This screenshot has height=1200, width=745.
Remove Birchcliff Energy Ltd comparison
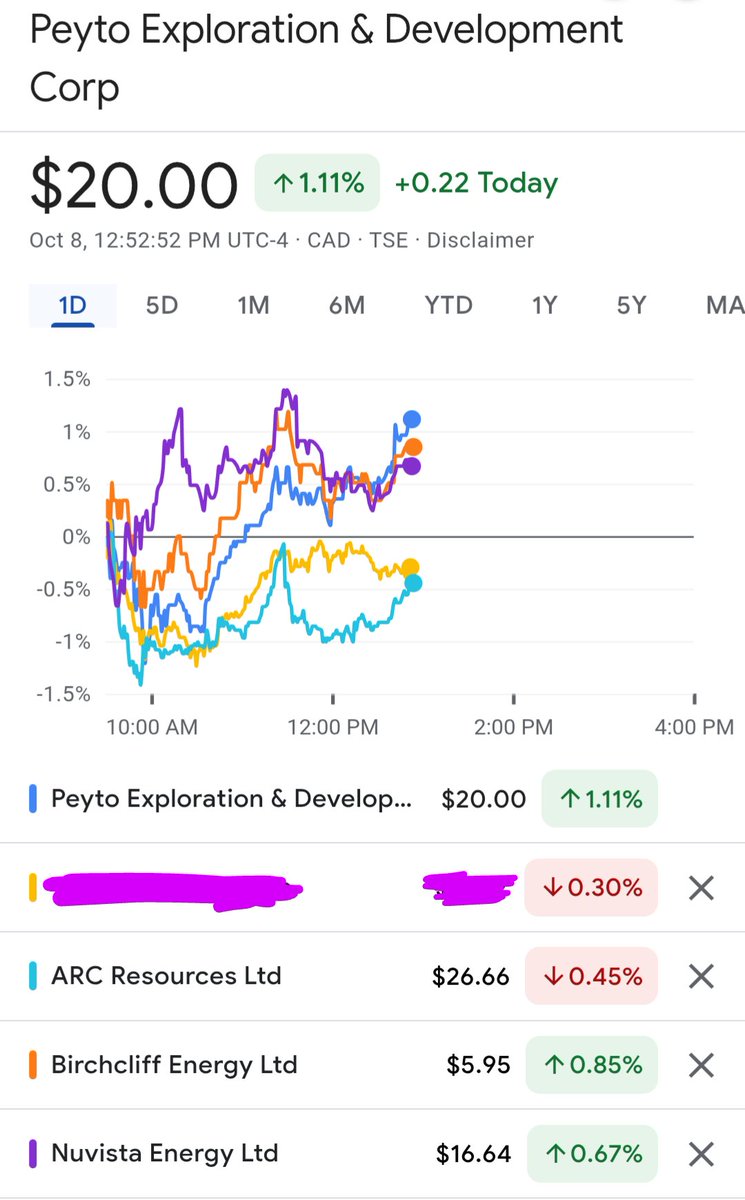(x=702, y=1065)
